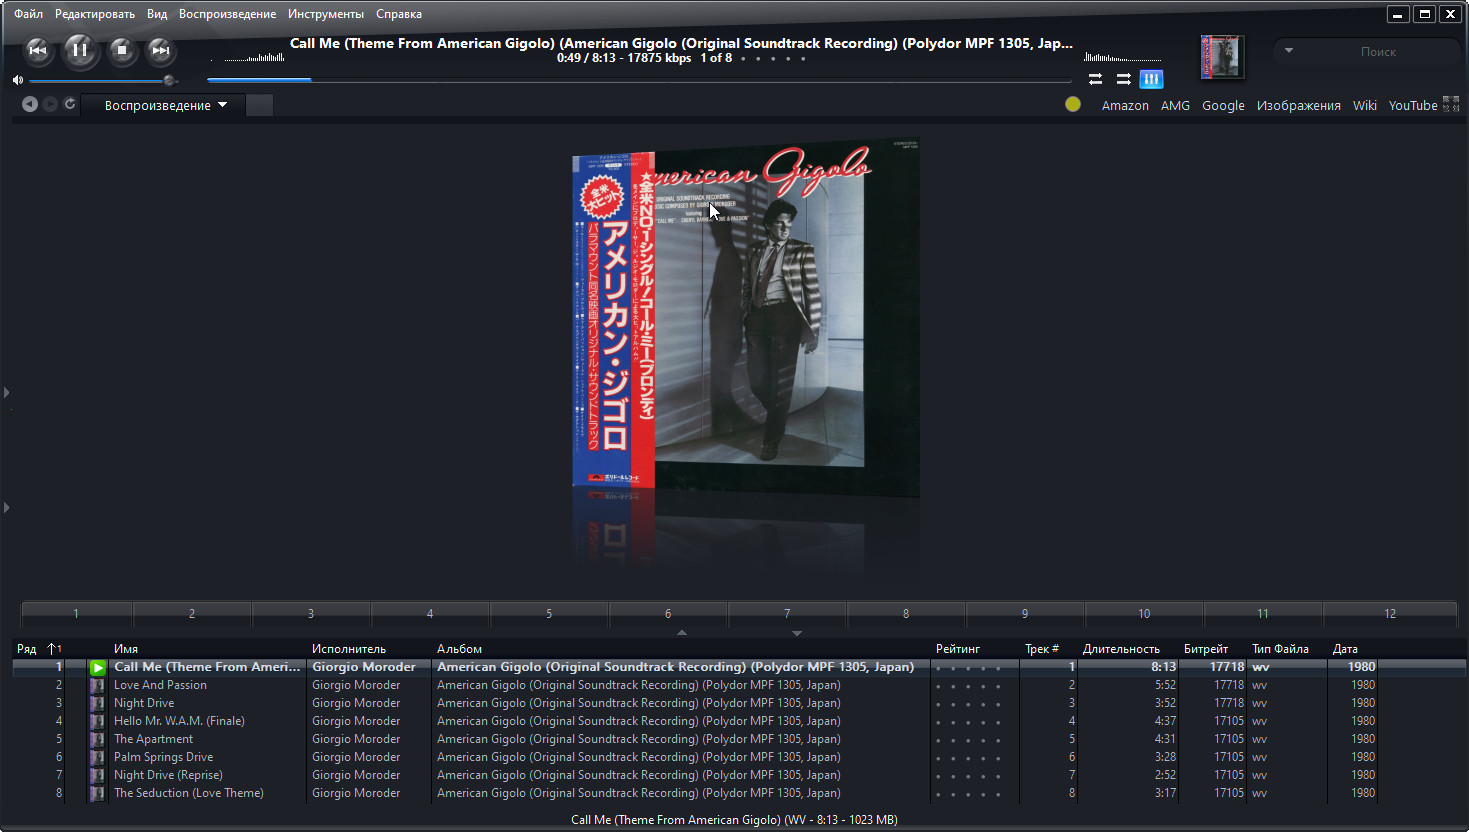Screen dimensions: 1469x832
Task: Click the status bar track summary text
Action: (734, 820)
